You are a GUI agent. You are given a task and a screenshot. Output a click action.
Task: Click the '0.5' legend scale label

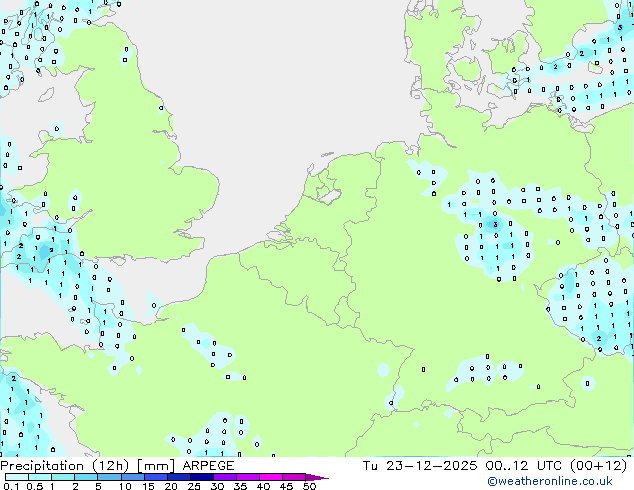pyautogui.click(x=35, y=486)
